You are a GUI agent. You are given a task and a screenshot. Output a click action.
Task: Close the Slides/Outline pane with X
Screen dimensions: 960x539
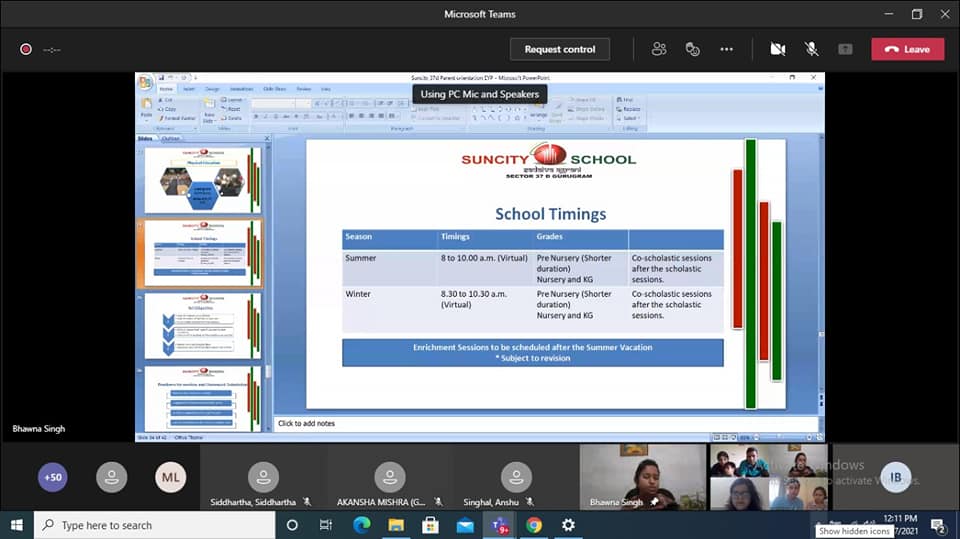tap(267, 138)
